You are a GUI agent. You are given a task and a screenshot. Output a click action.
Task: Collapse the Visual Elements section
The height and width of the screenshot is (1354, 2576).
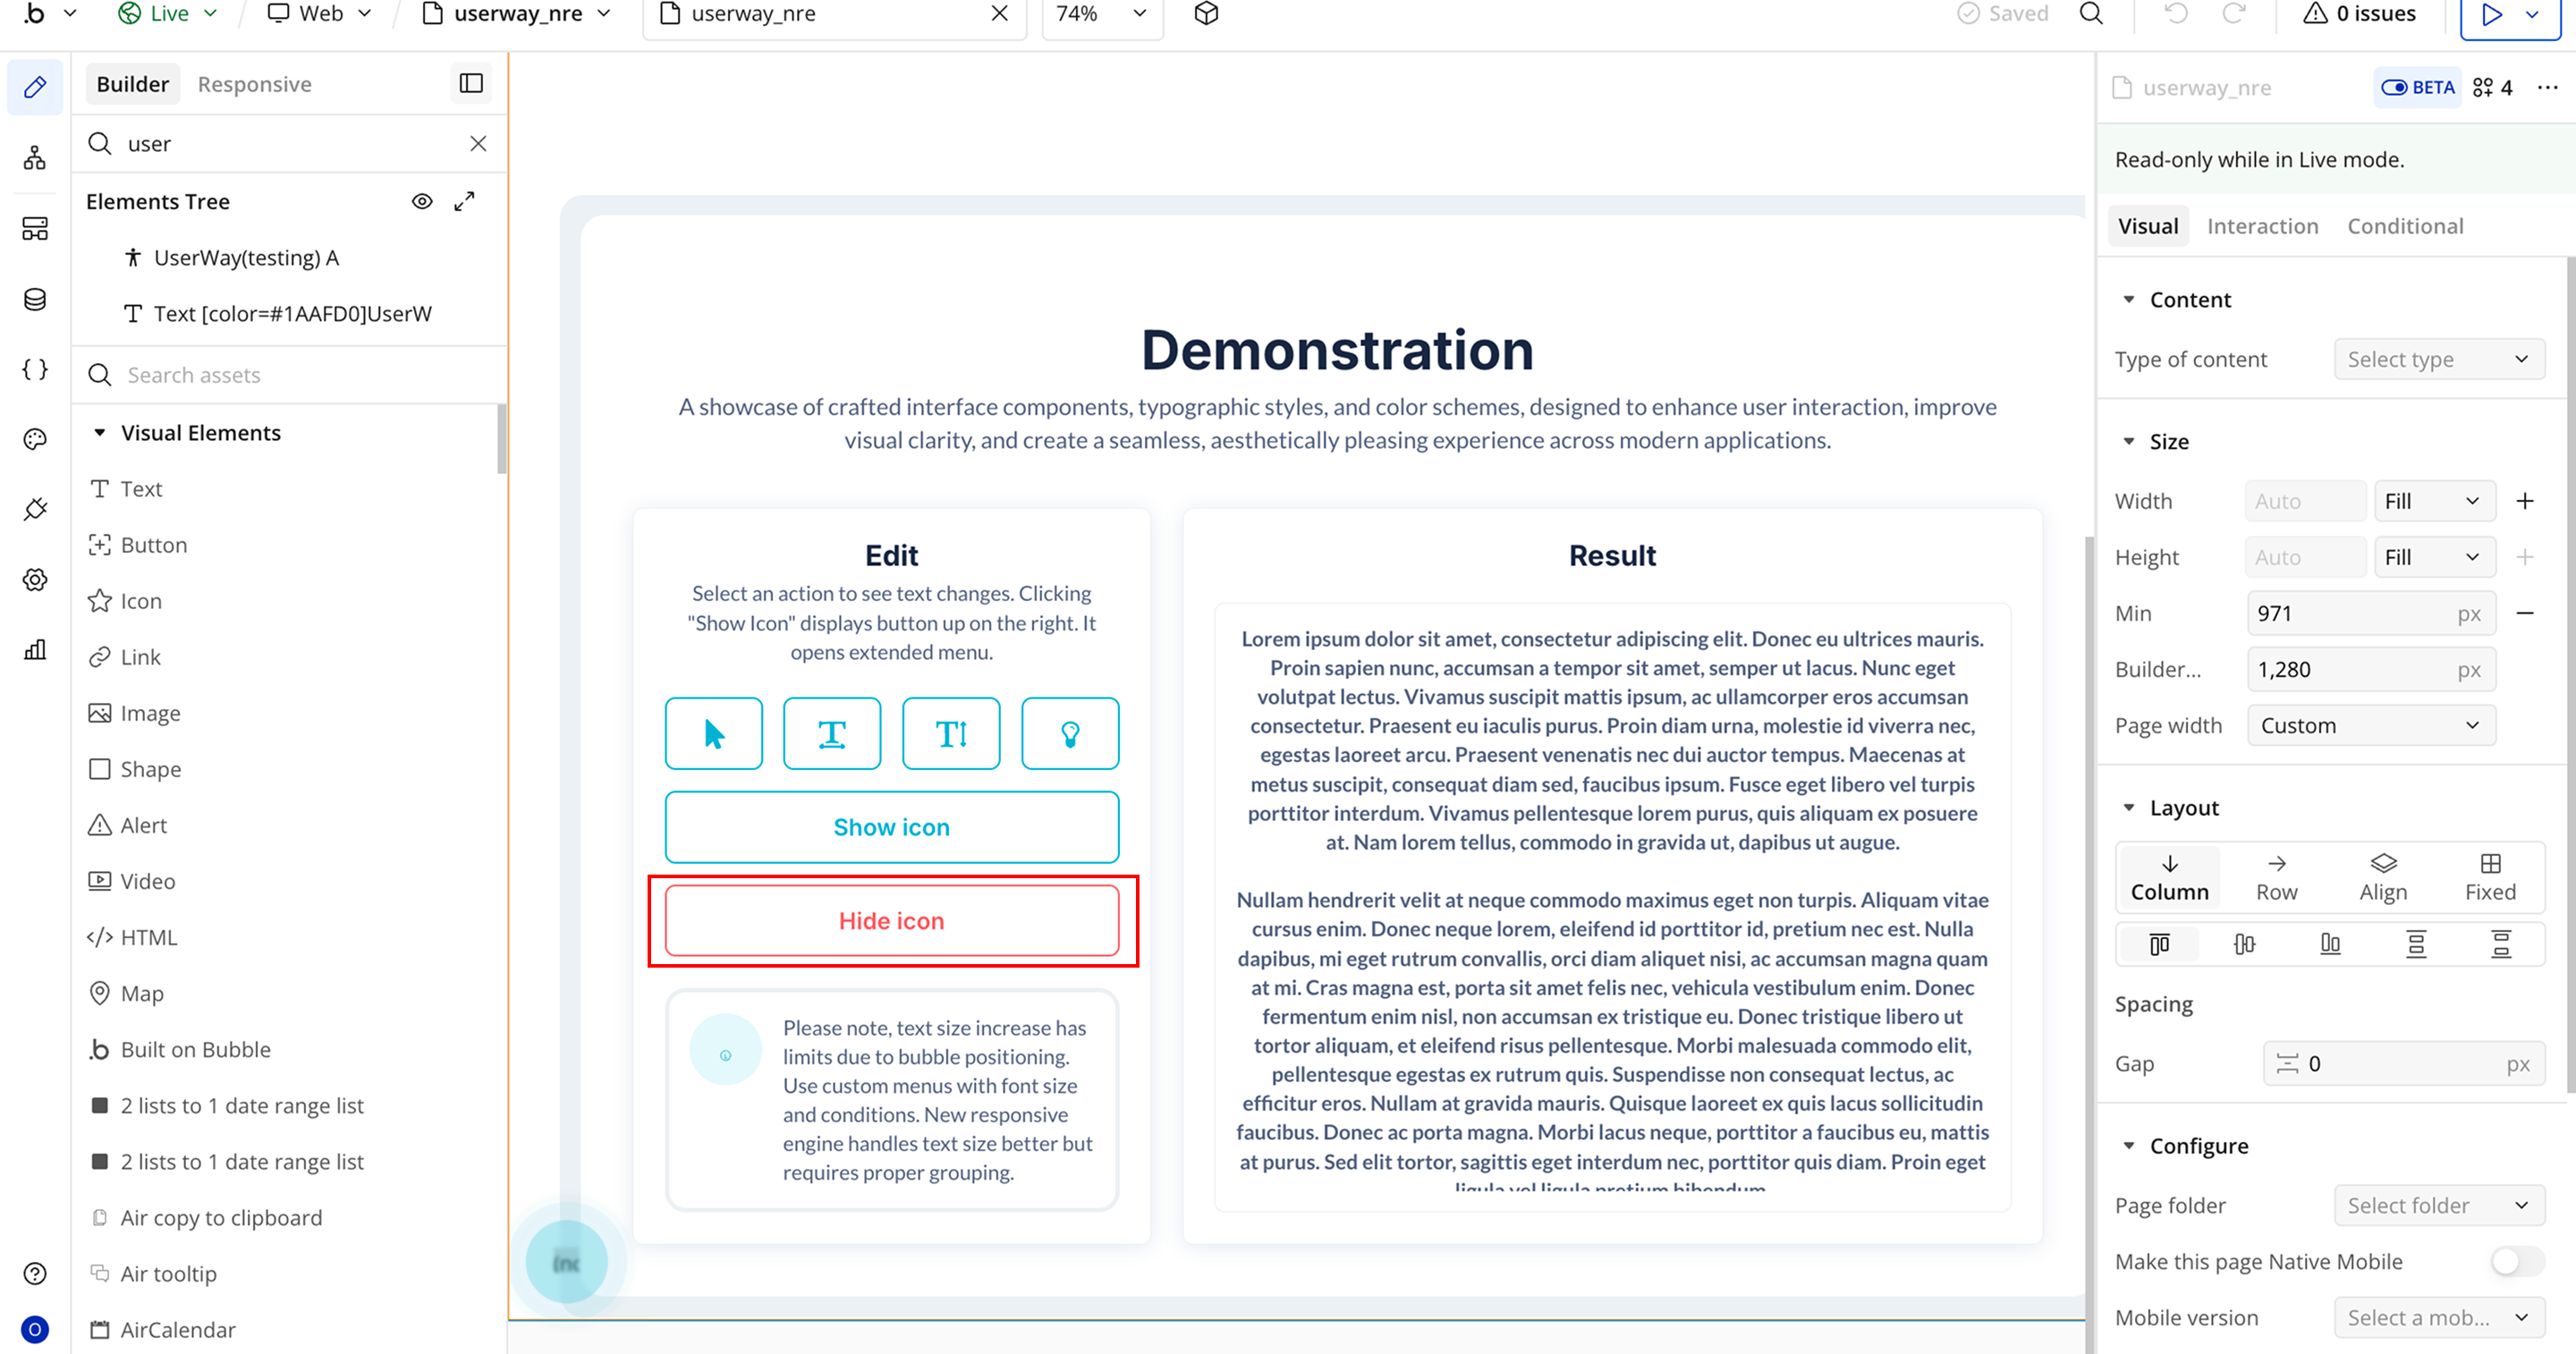[x=100, y=433]
